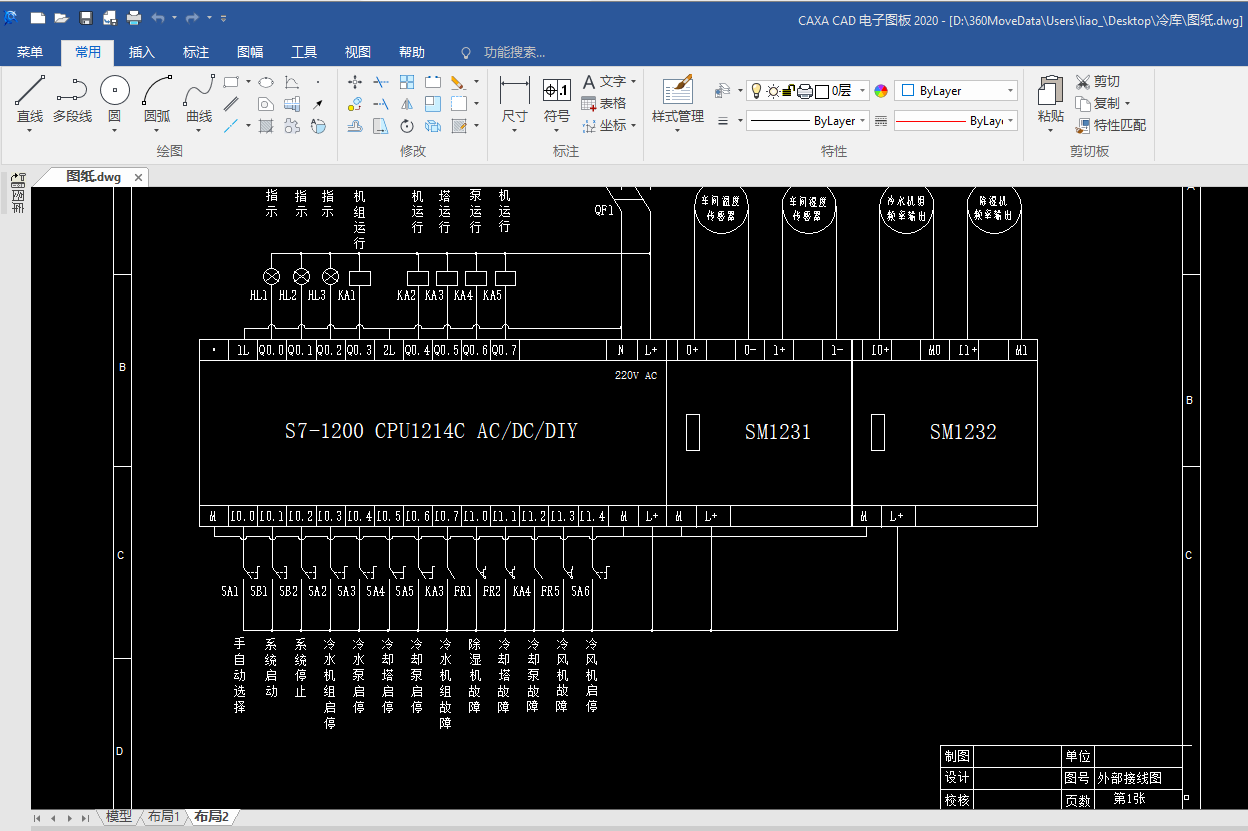1248x831 pixels.
Task: Choose the rectangle drawing tool
Action: click(230, 82)
